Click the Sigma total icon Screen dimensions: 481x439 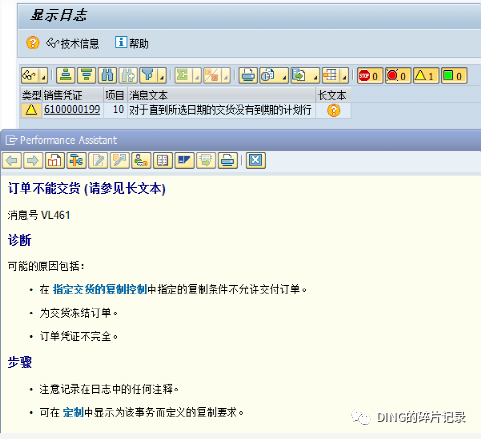183,75
